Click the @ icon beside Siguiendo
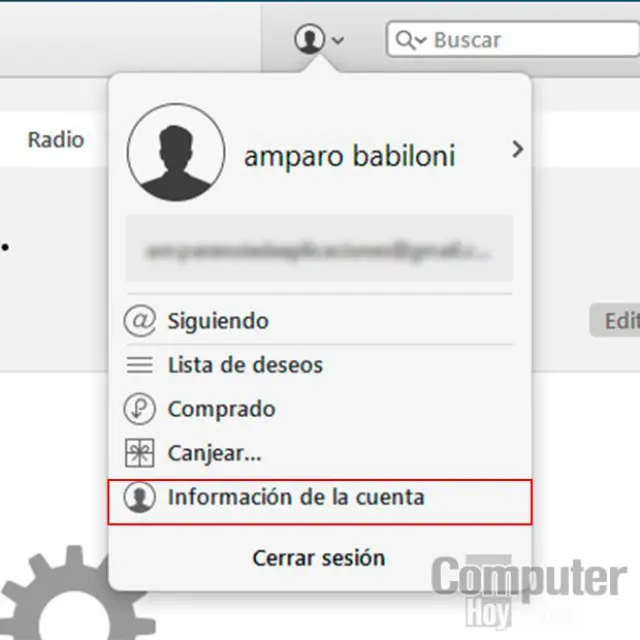 point(140,321)
